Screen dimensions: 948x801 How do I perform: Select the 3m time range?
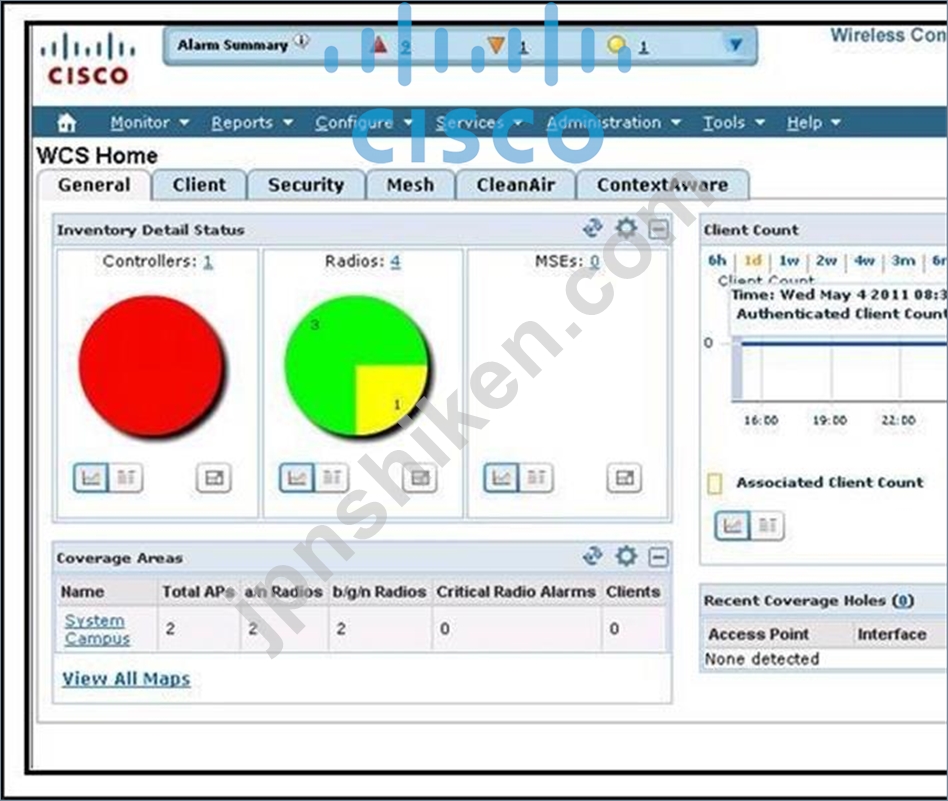pos(903,261)
